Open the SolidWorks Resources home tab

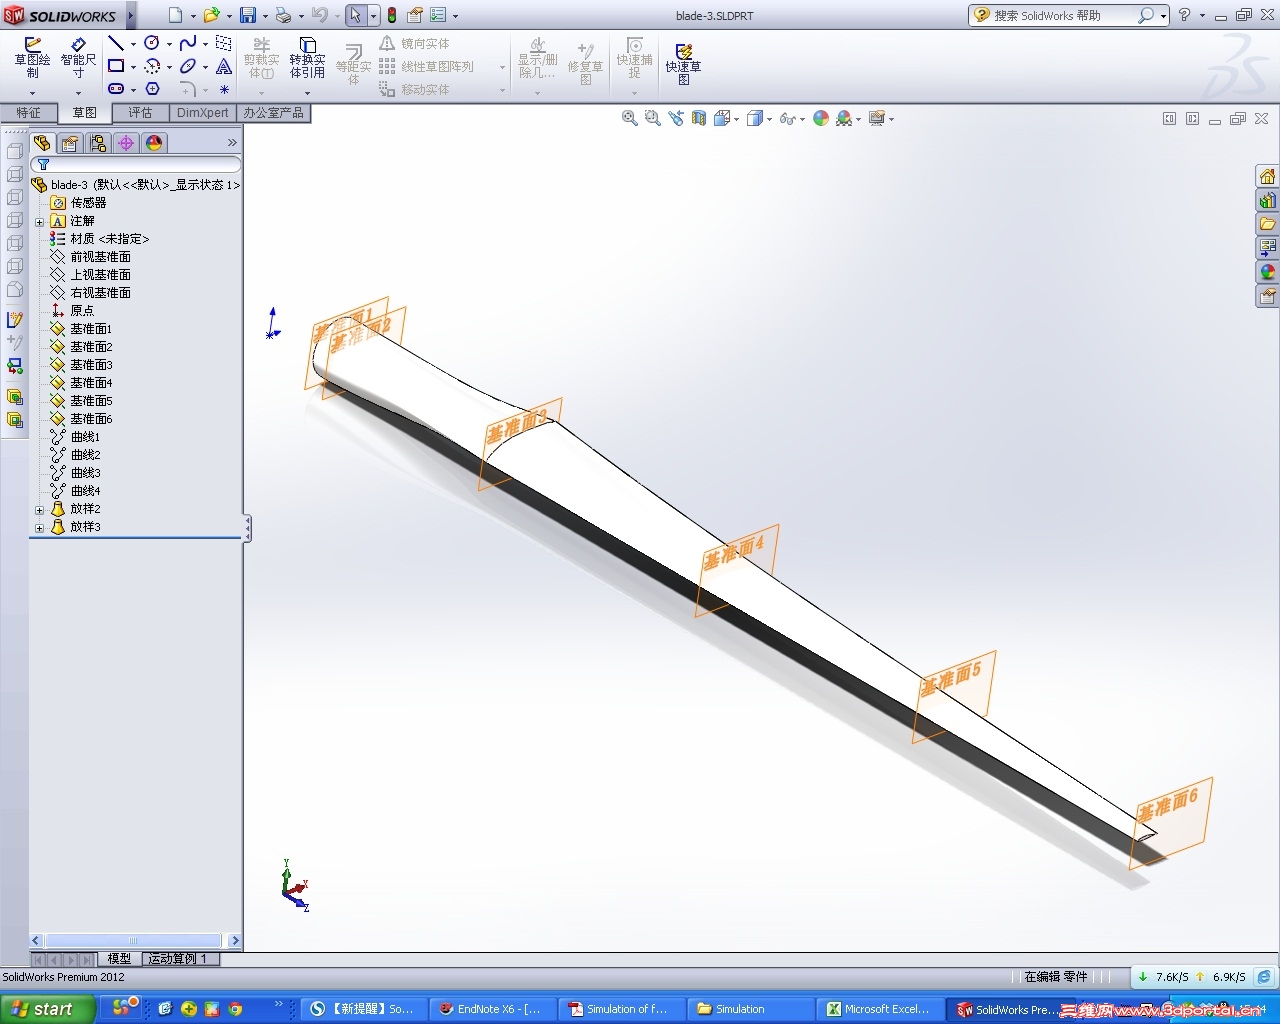(1267, 176)
